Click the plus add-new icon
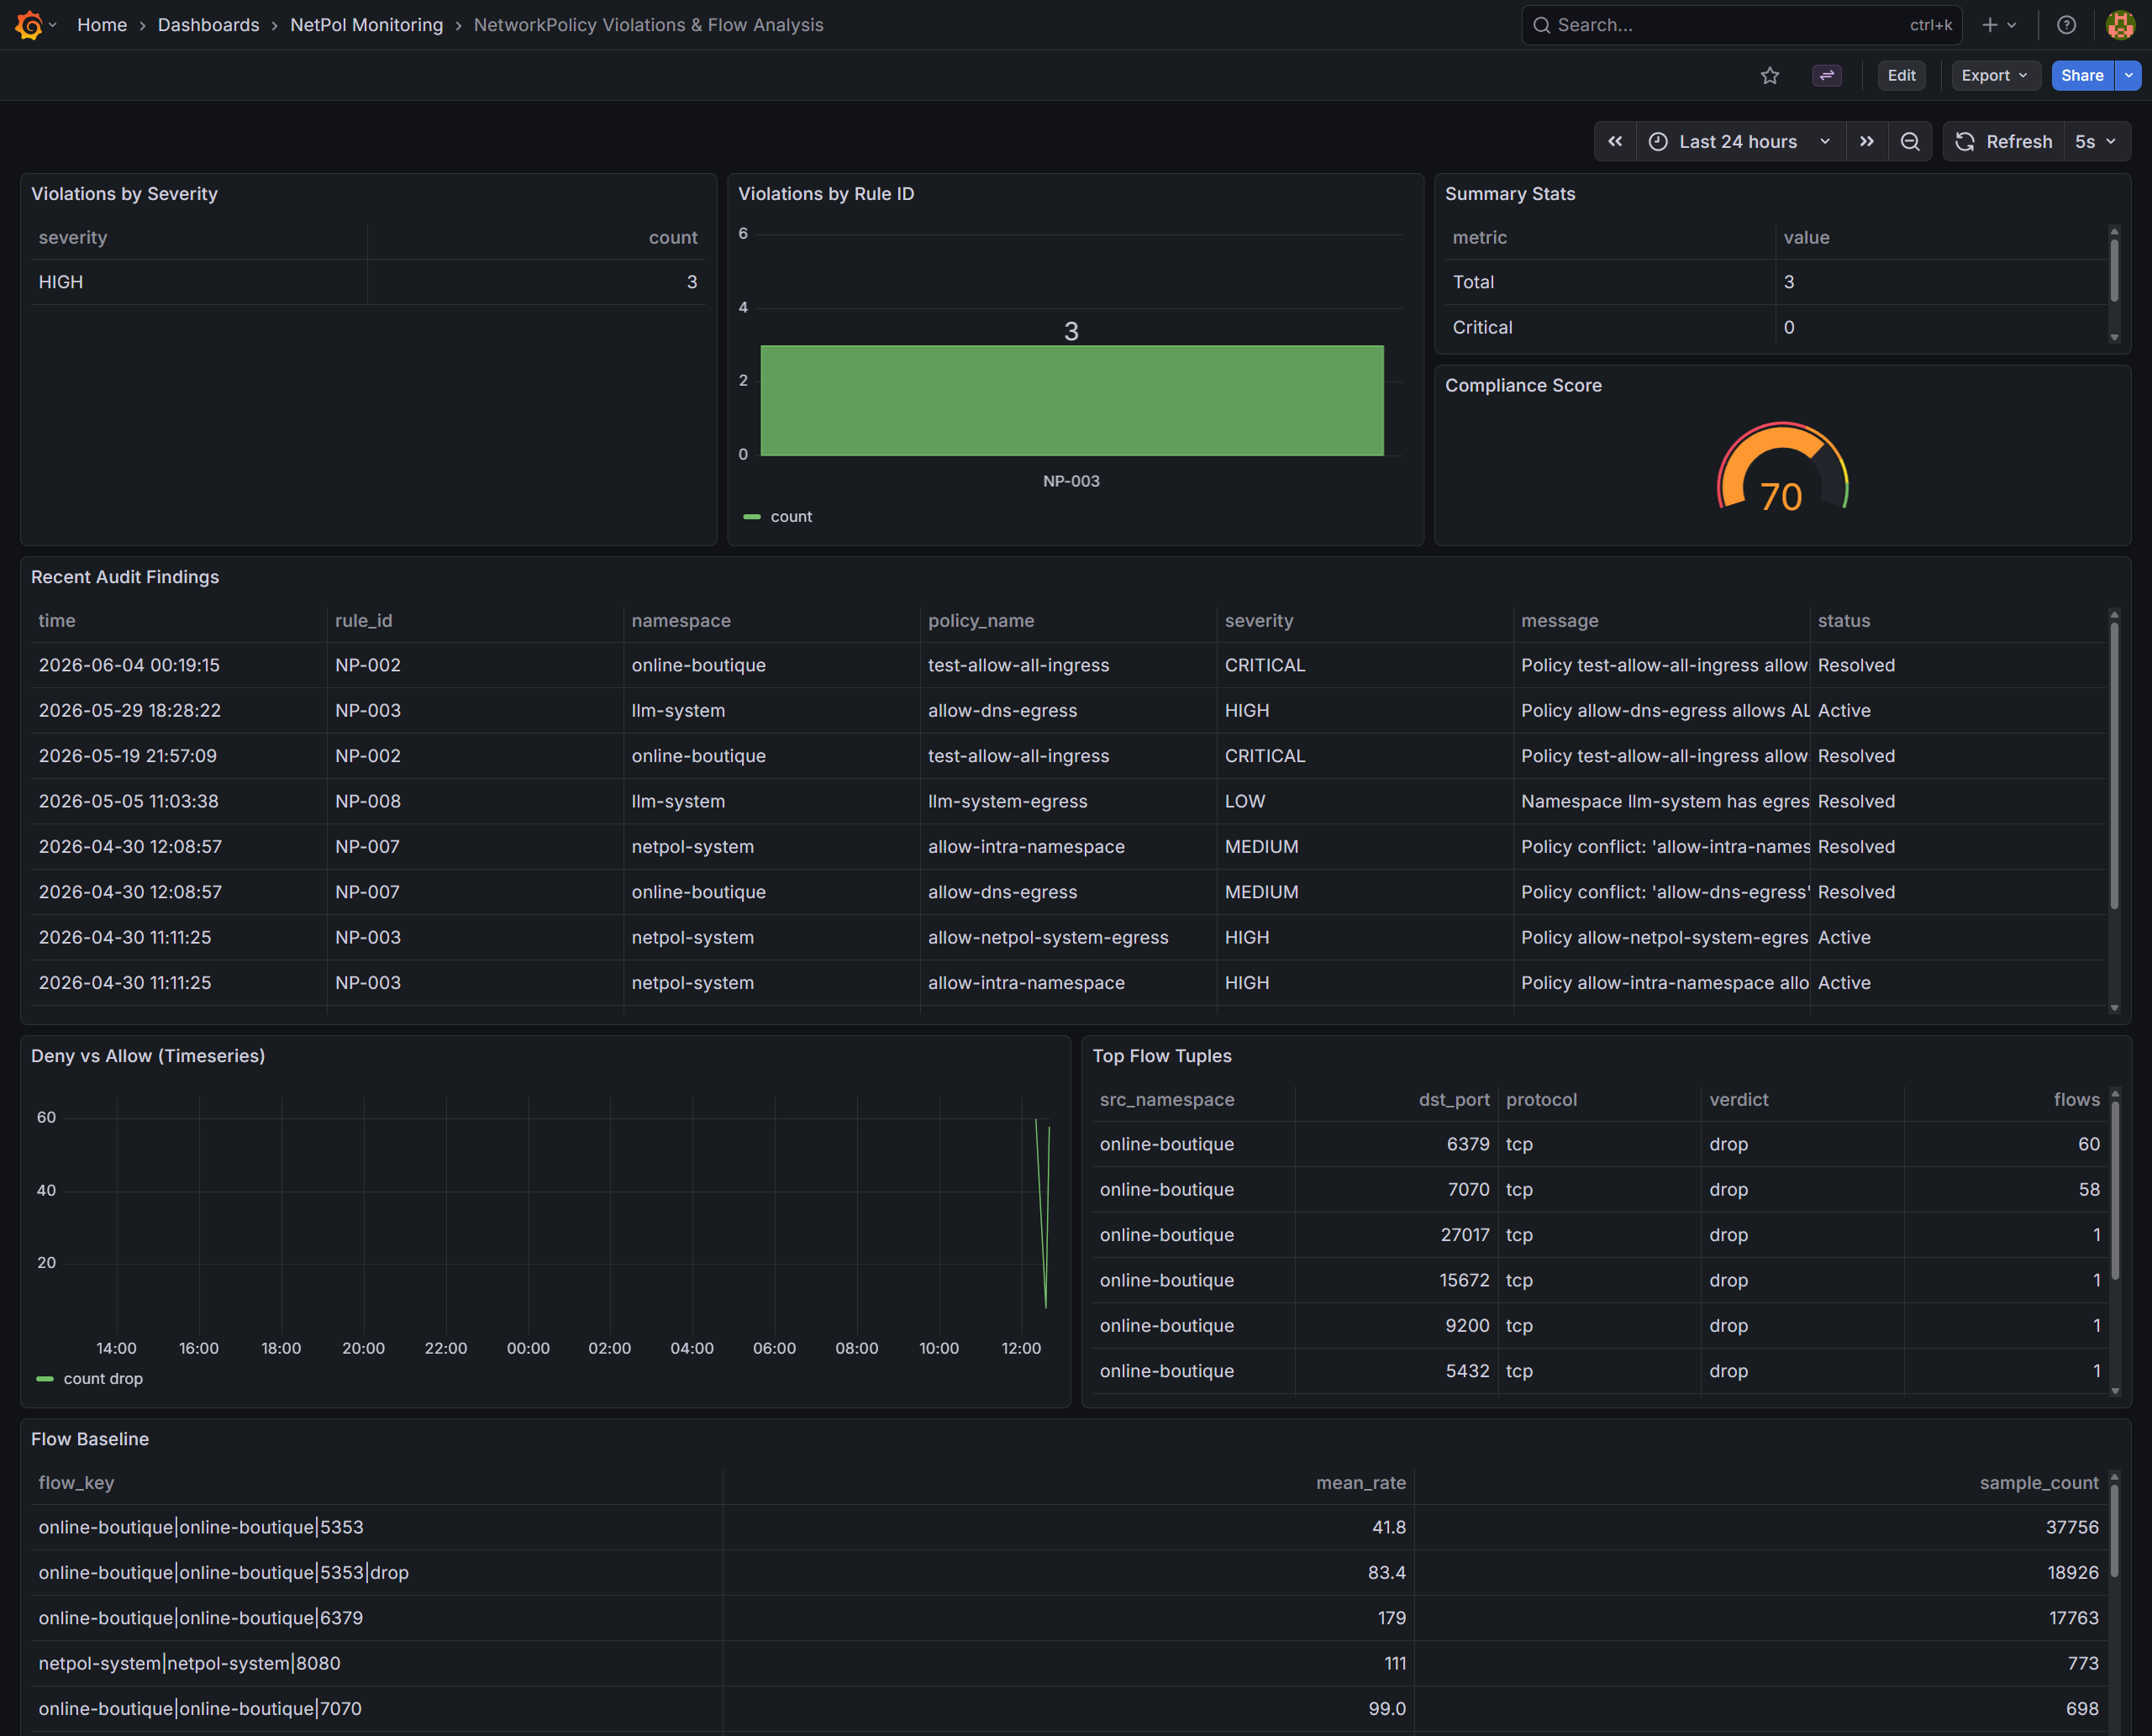2152x1736 pixels. [x=1990, y=25]
